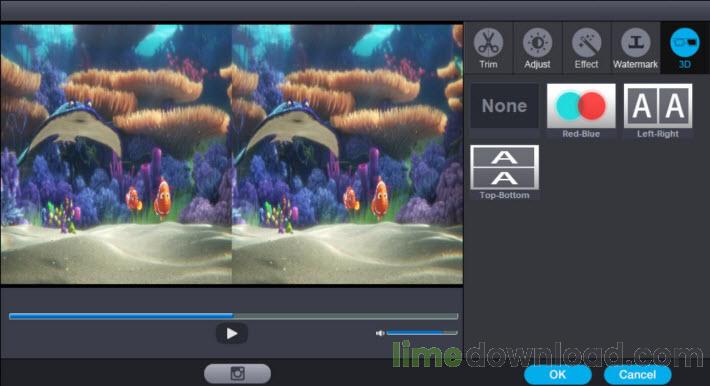Image resolution: width=710 pixels, height=386 pixels.
Task: Select the 3D glasses tab
Action: (x=684, y=48)
